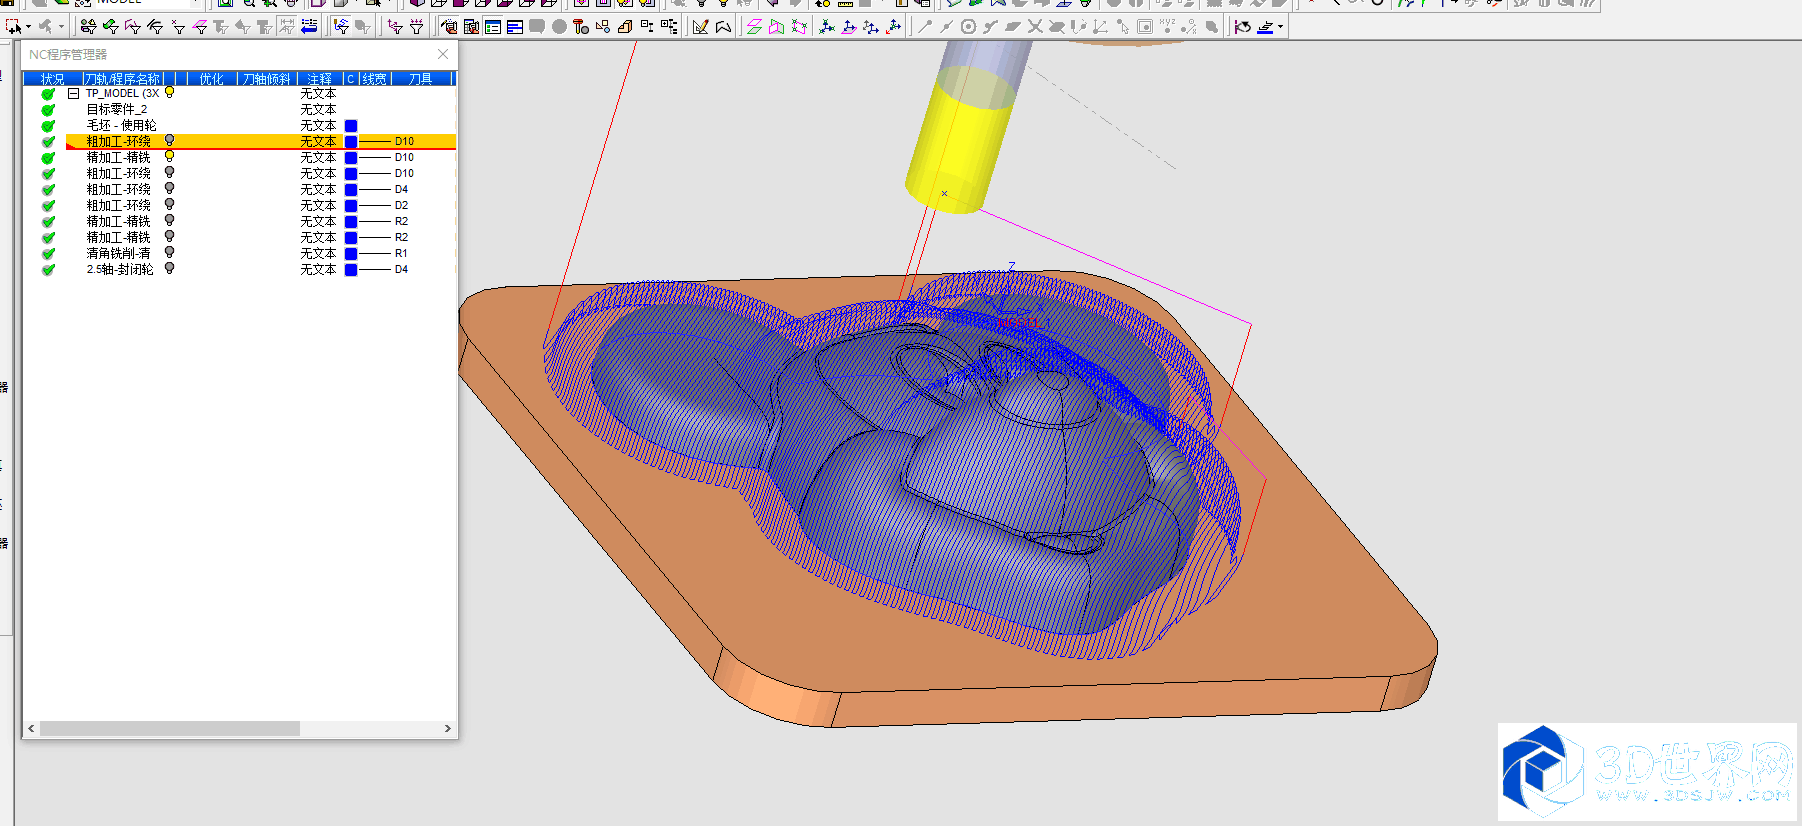Click the 状况 column header
Image resolution: width=1802 pixels, height=826 pixels.
[x=53, y=78]
